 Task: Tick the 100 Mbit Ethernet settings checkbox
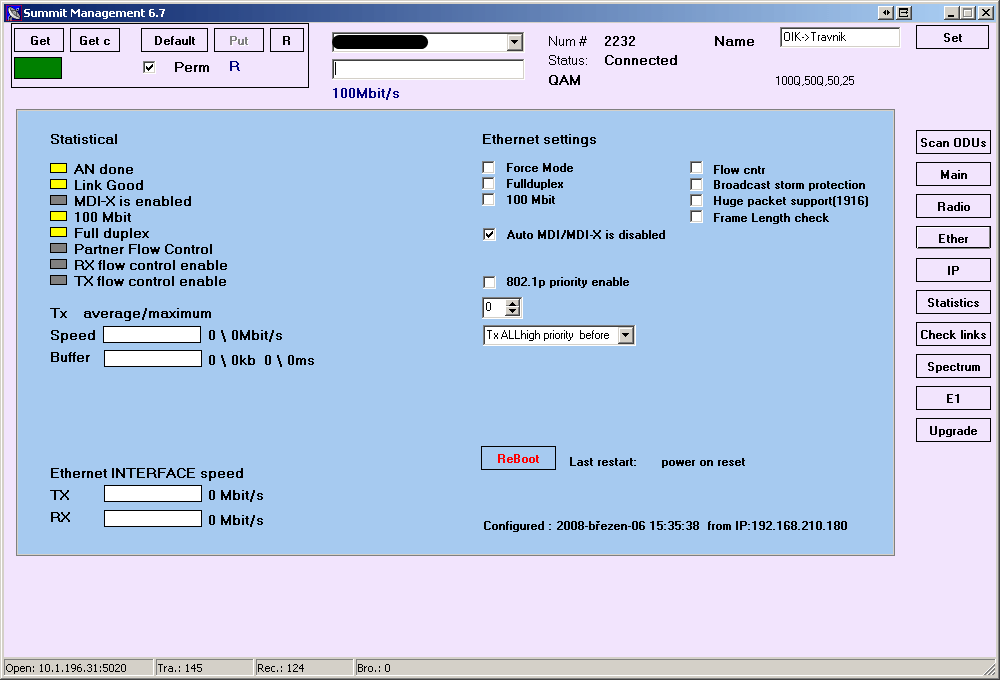[x=489, y=200]
